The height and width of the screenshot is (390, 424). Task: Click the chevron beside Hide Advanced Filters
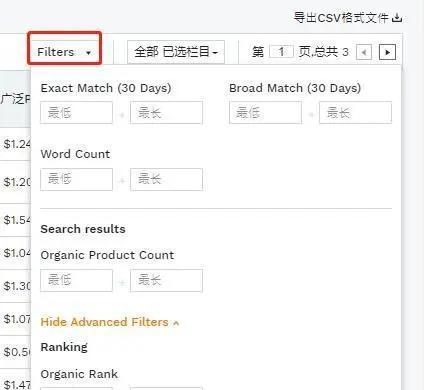176,323
